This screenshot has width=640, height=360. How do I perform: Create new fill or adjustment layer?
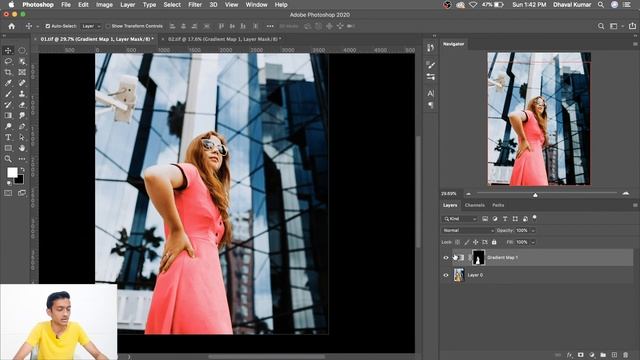pos(592,355)
